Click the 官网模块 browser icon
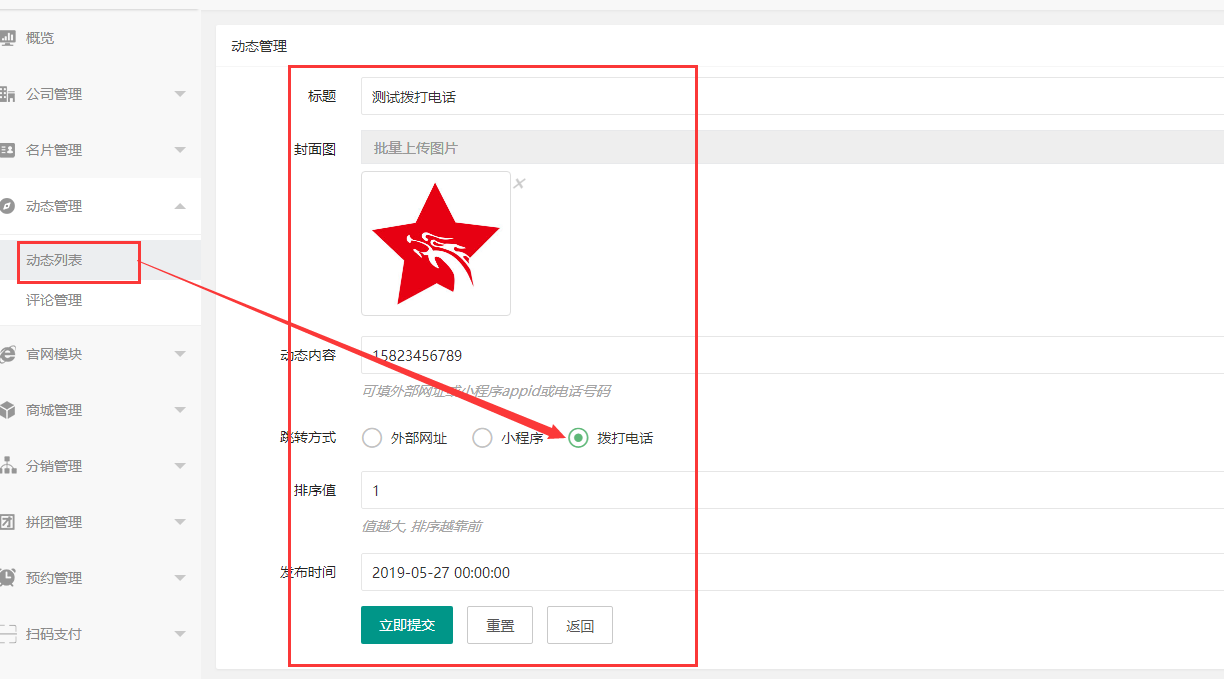 7,354
